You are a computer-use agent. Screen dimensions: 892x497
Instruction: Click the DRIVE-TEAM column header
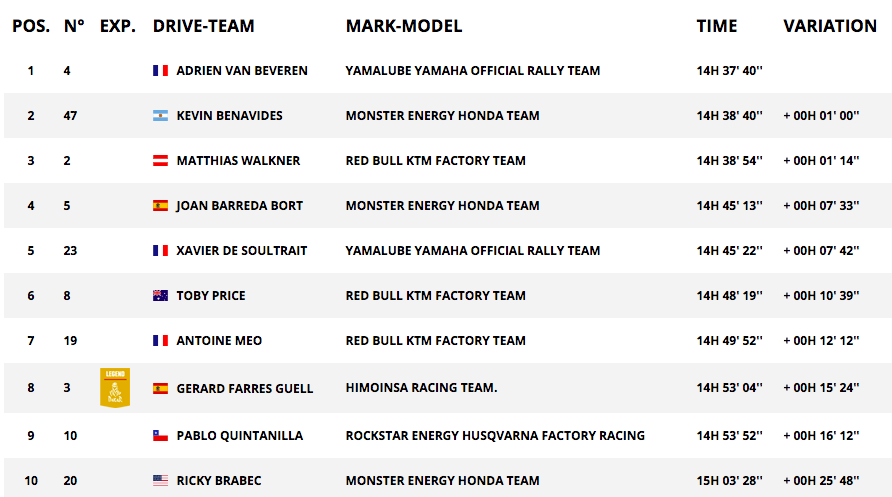204,26
